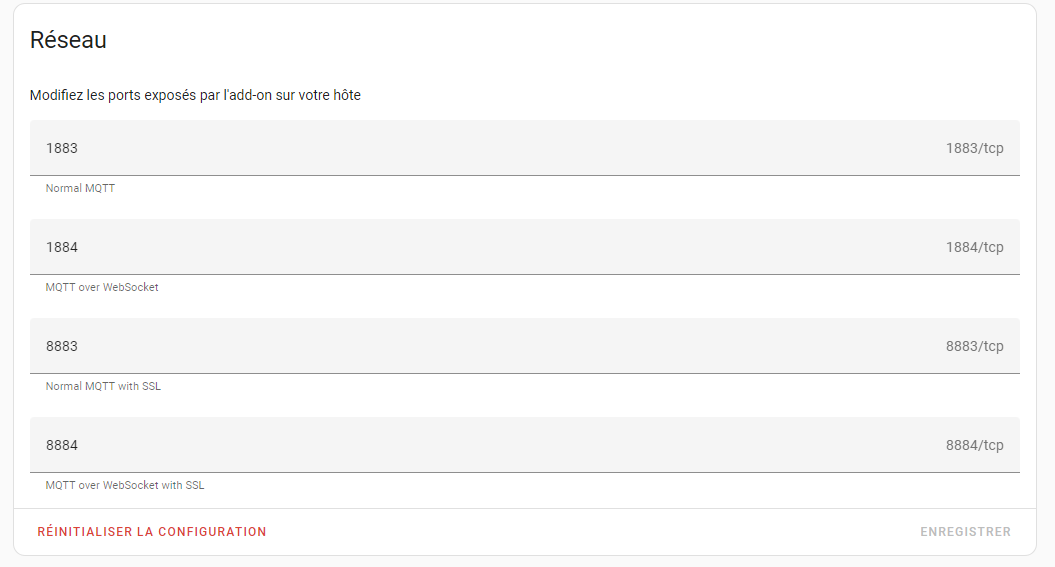1055x567 pixels.
Task: Click the Réseau card heading
Action: pos(68,40)
